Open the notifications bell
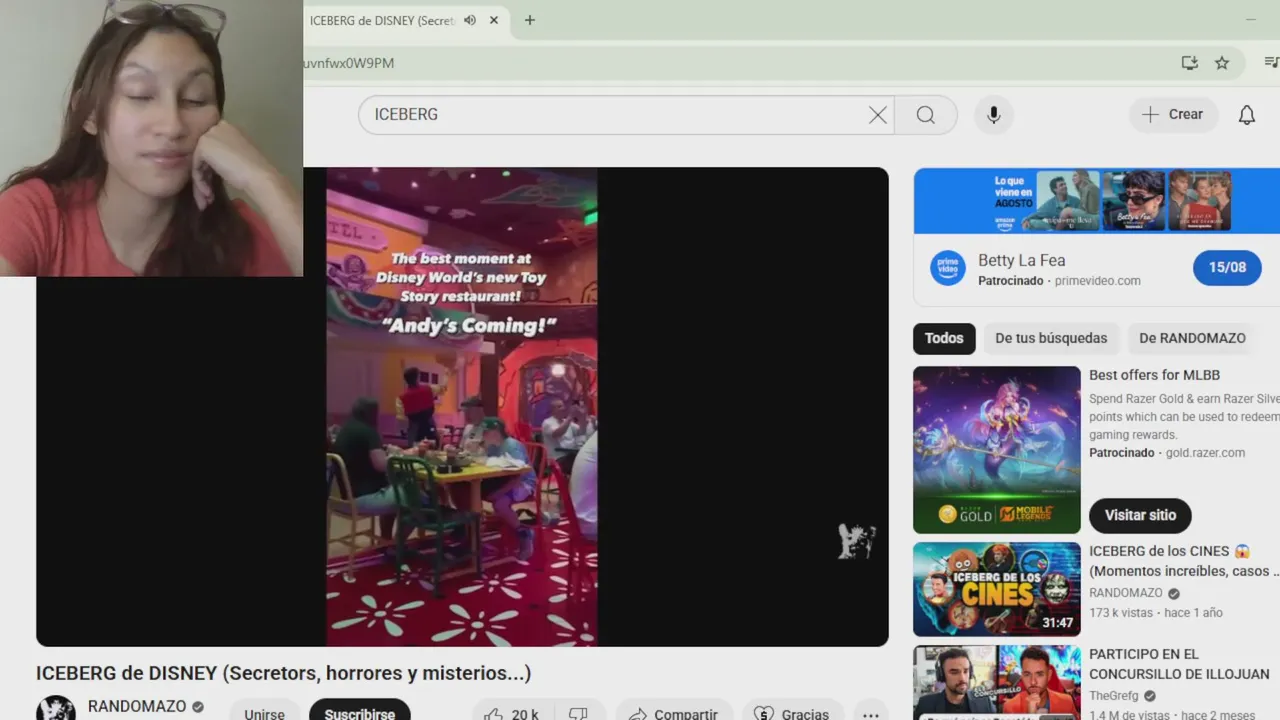The height and width of the screenshot is (720, 1280). tap(1247, 115)
